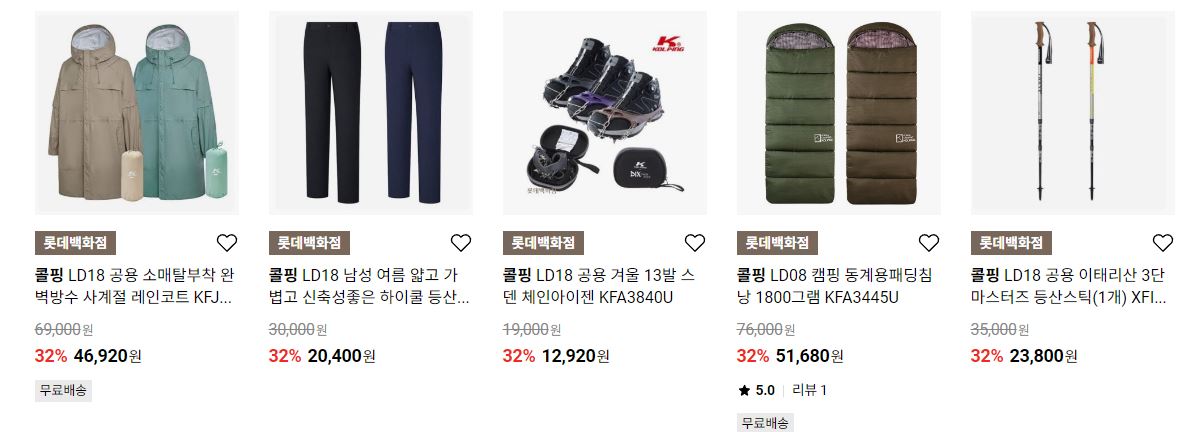Toggle wishlist heart for men's summer hiking pants
Viewport: 1189px width, 432px height.
pos(461,243)
